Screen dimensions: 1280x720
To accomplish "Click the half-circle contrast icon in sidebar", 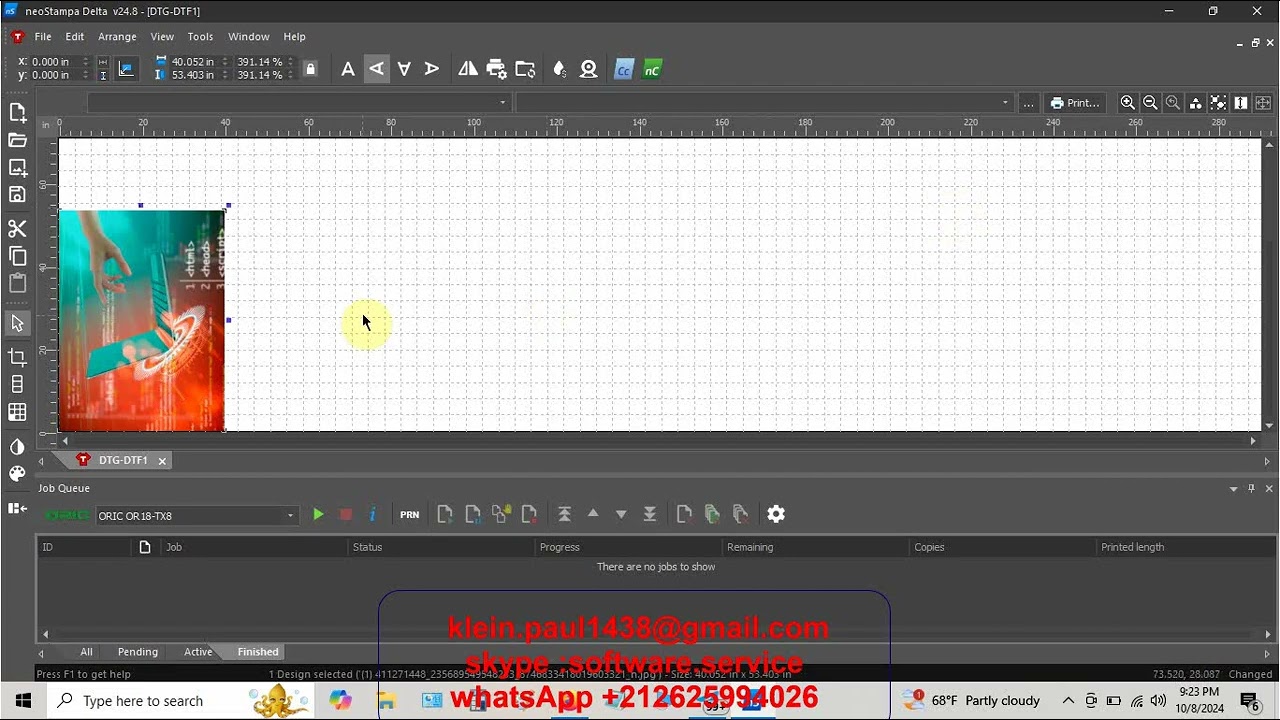I will [17, 447].
